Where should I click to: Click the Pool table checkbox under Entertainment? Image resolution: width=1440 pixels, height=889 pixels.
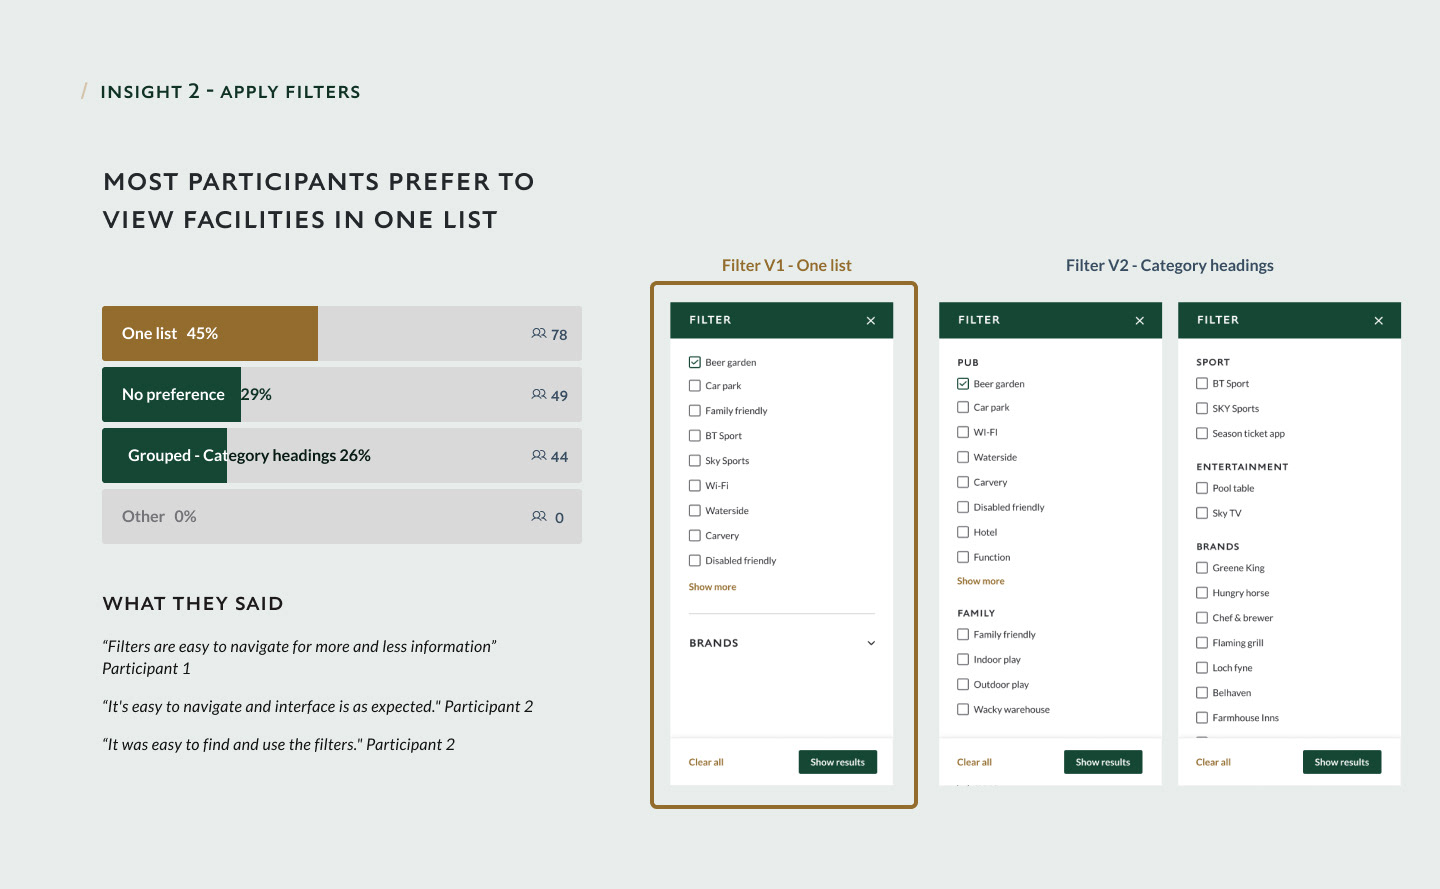click(1202, 488)
